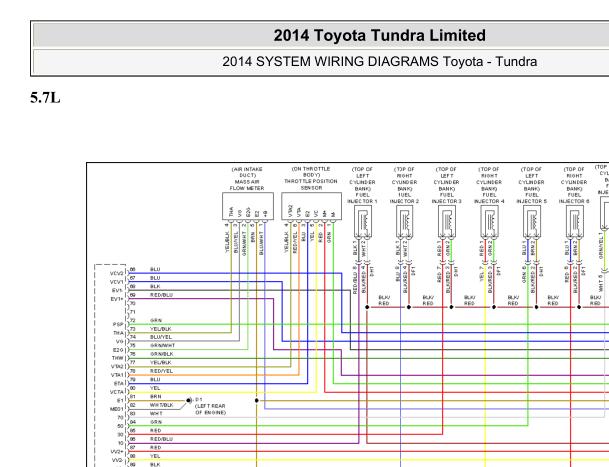
Task: Click the 'FUEL INJECTOR 6' label text
Action: click(574, 198)
